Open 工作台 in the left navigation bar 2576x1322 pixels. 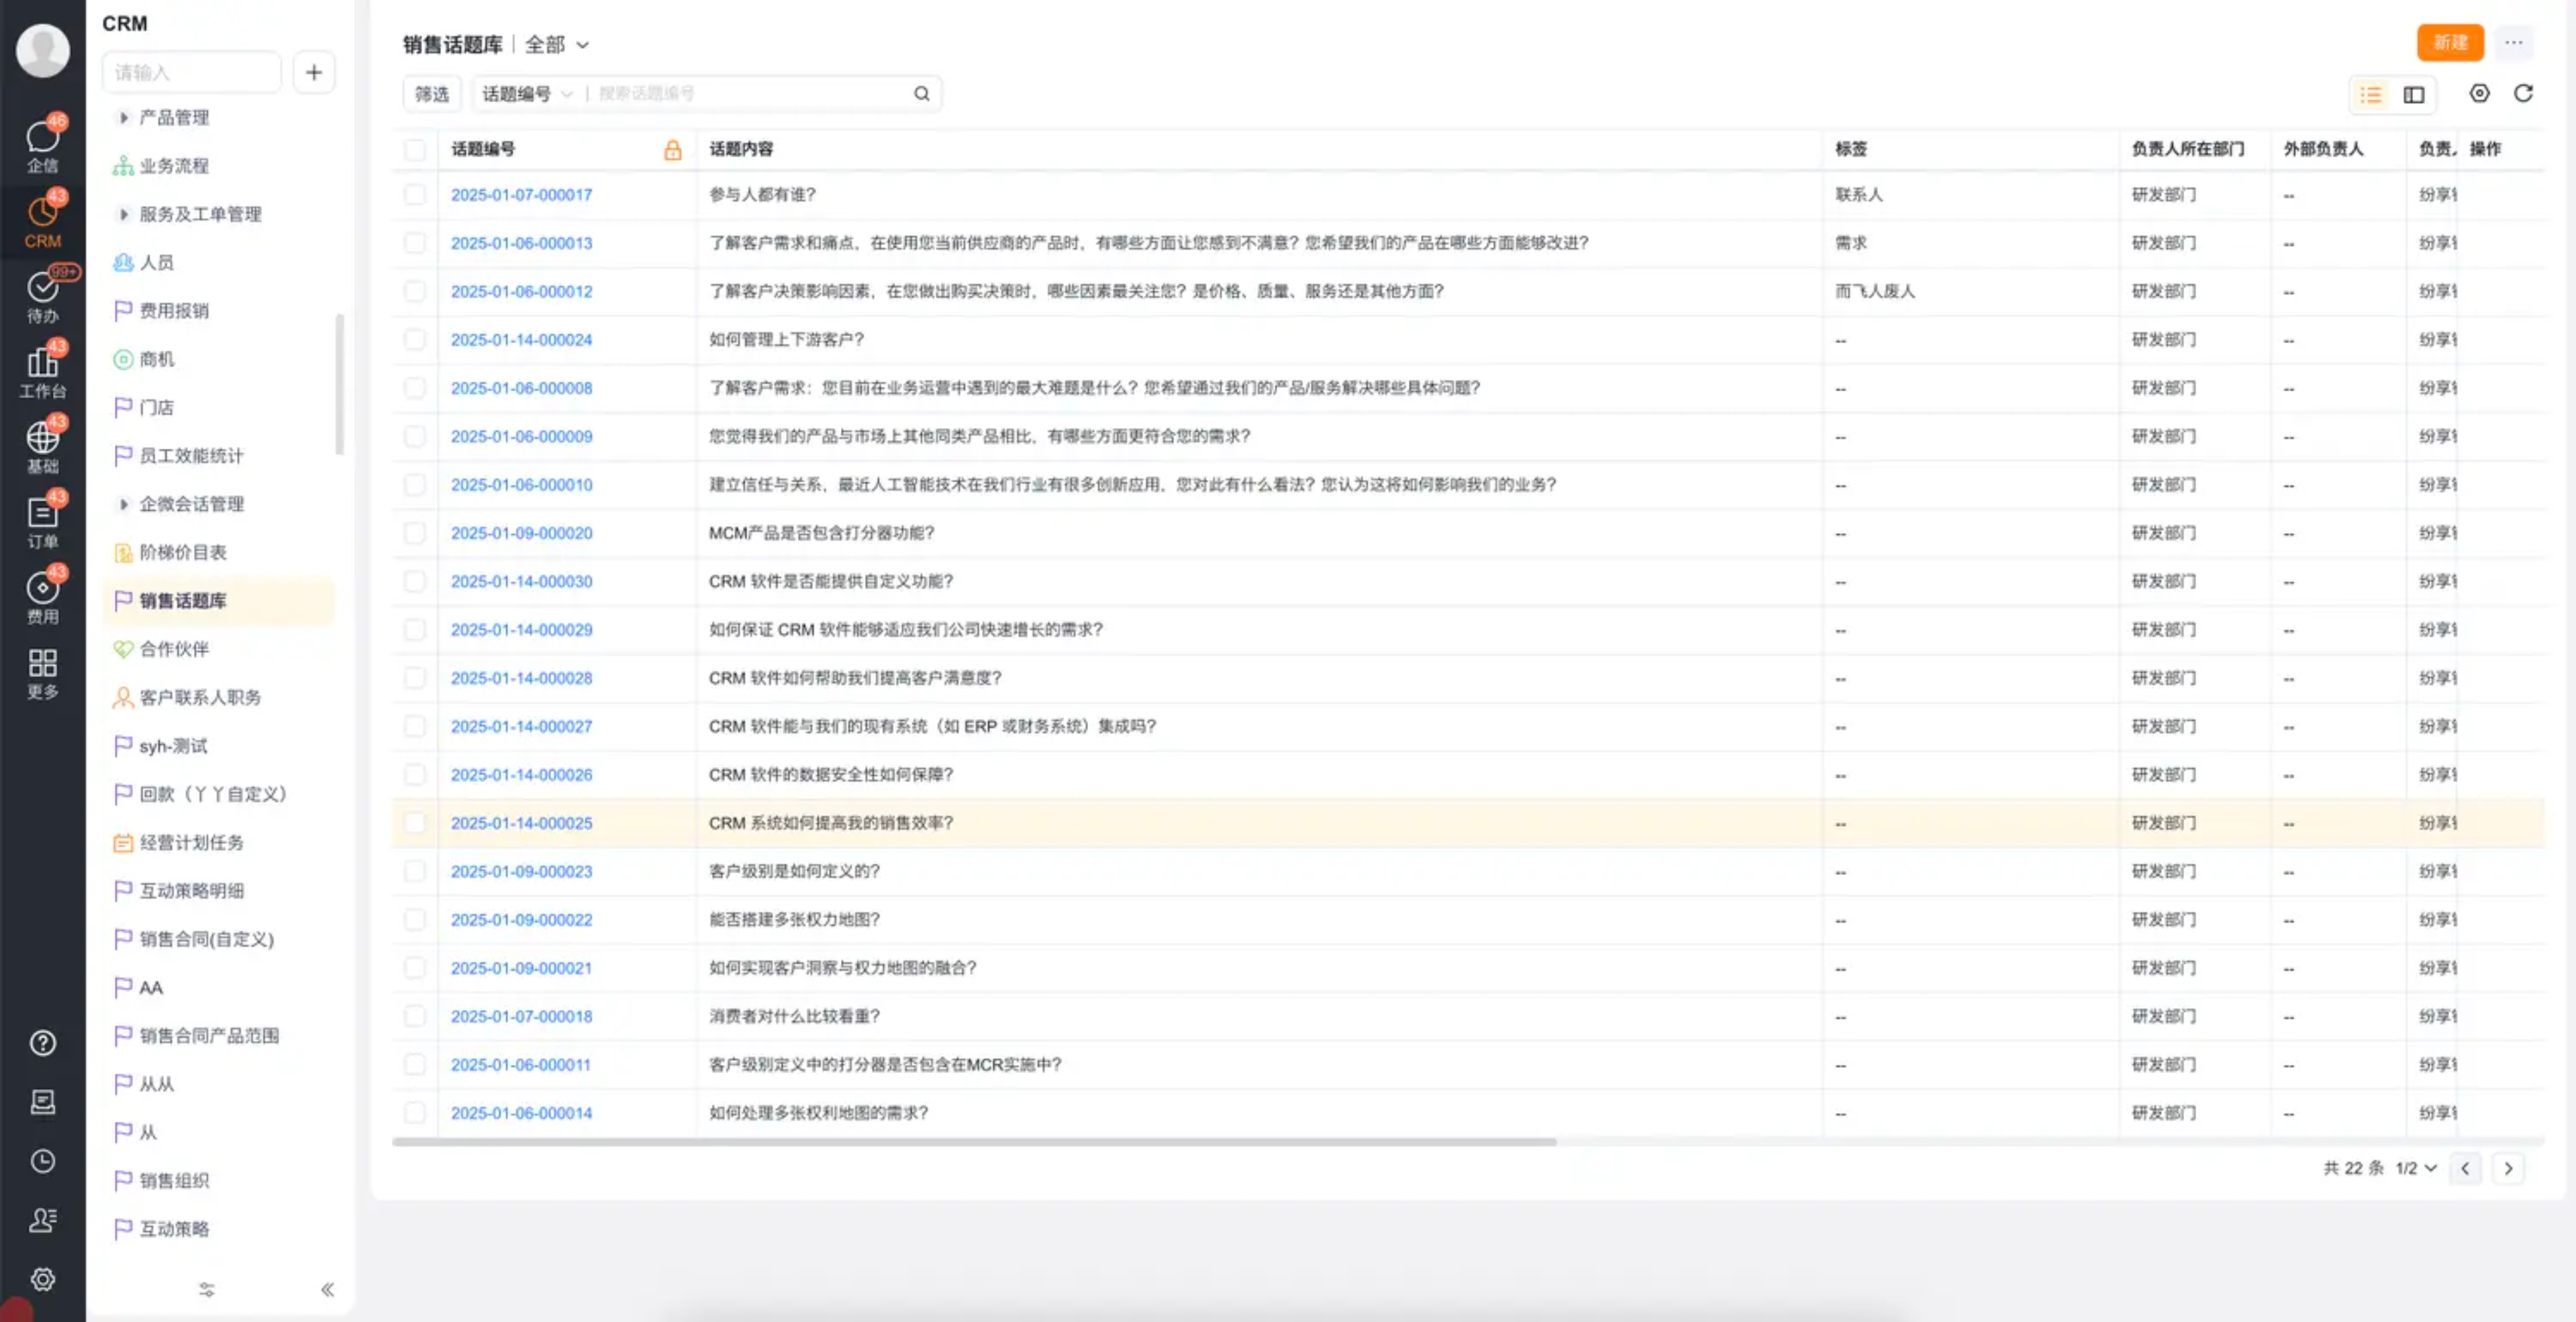[42, 371]
